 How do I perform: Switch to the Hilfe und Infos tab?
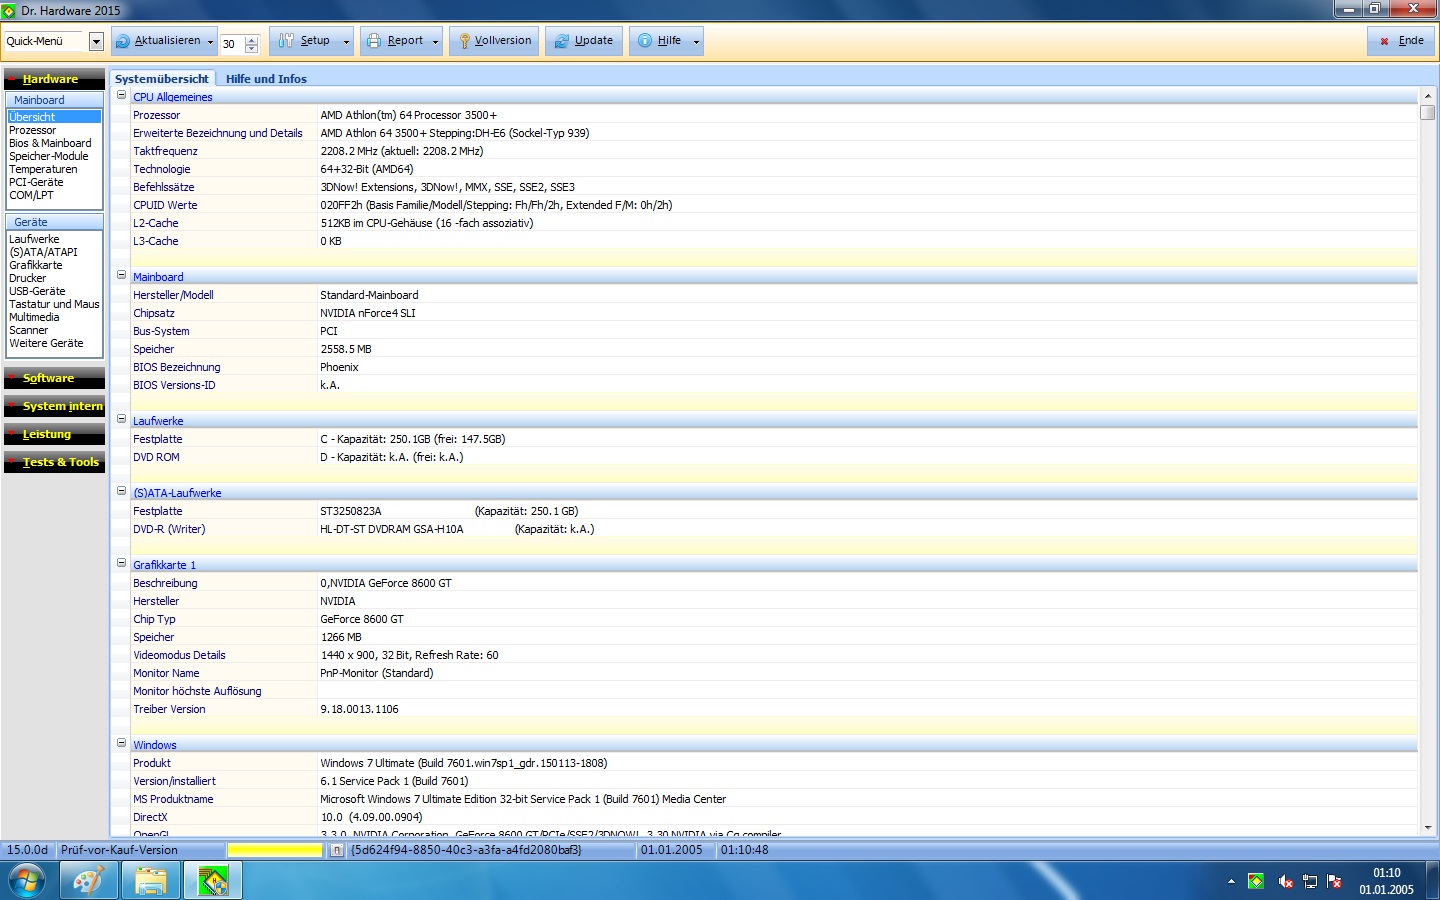pyautogui.click(x=266, y=79)
